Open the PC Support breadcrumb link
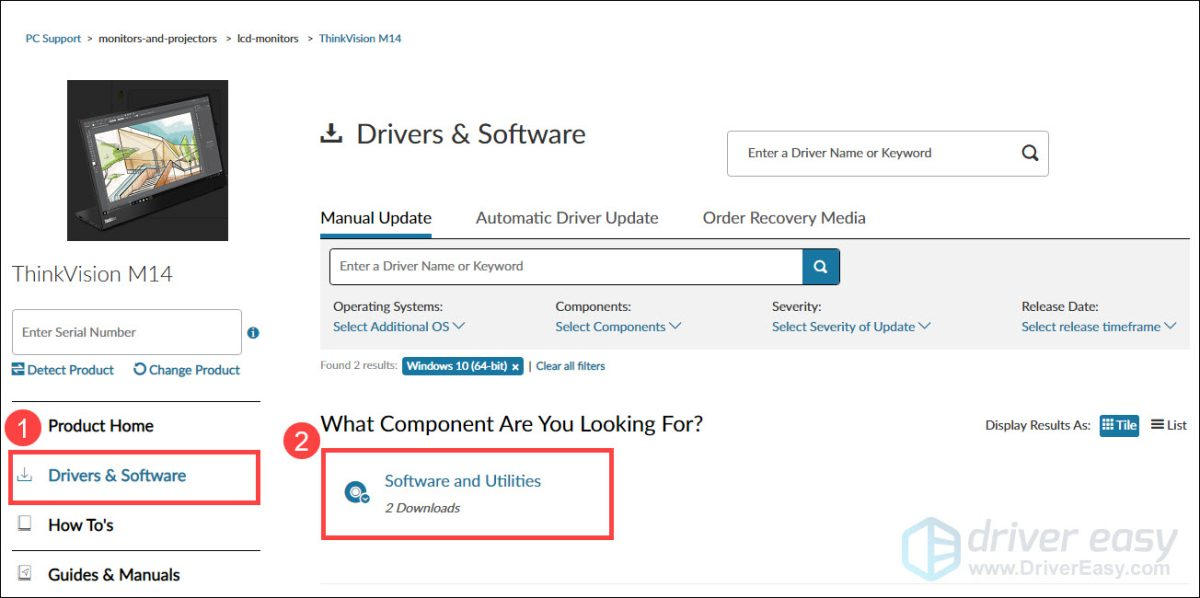This screenshot has height=598, width=1200. click(52, 38)
